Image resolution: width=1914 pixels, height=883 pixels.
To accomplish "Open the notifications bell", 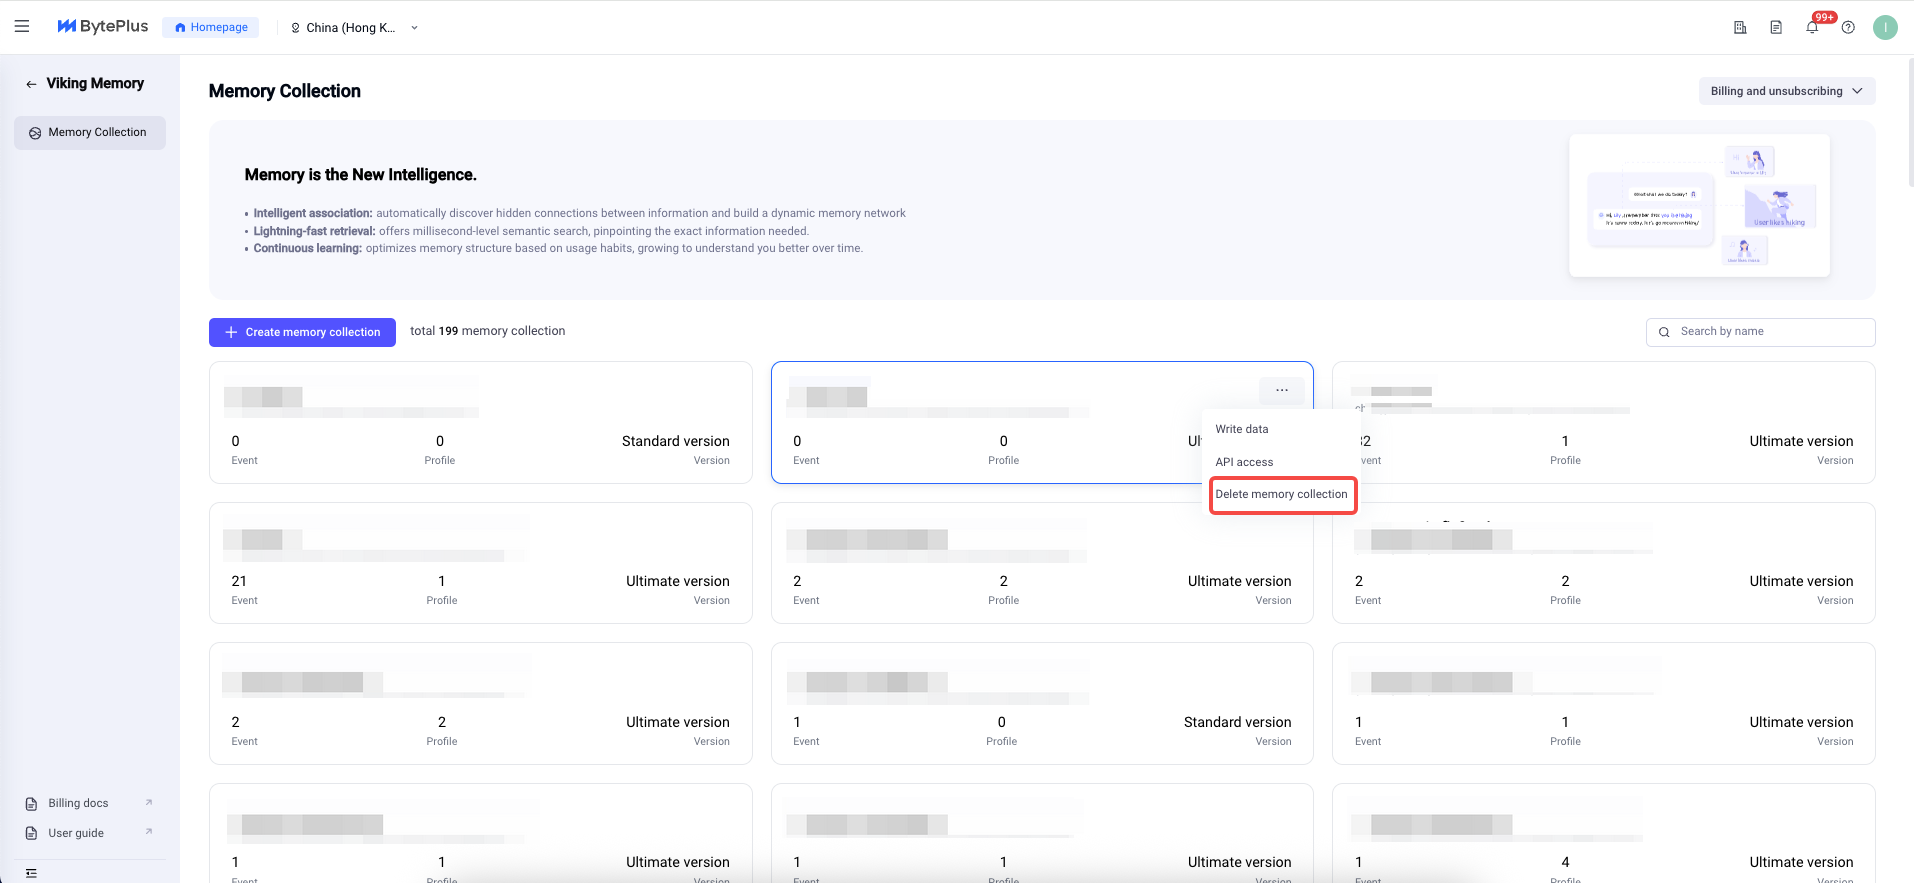I will (x=1812, y=27).
